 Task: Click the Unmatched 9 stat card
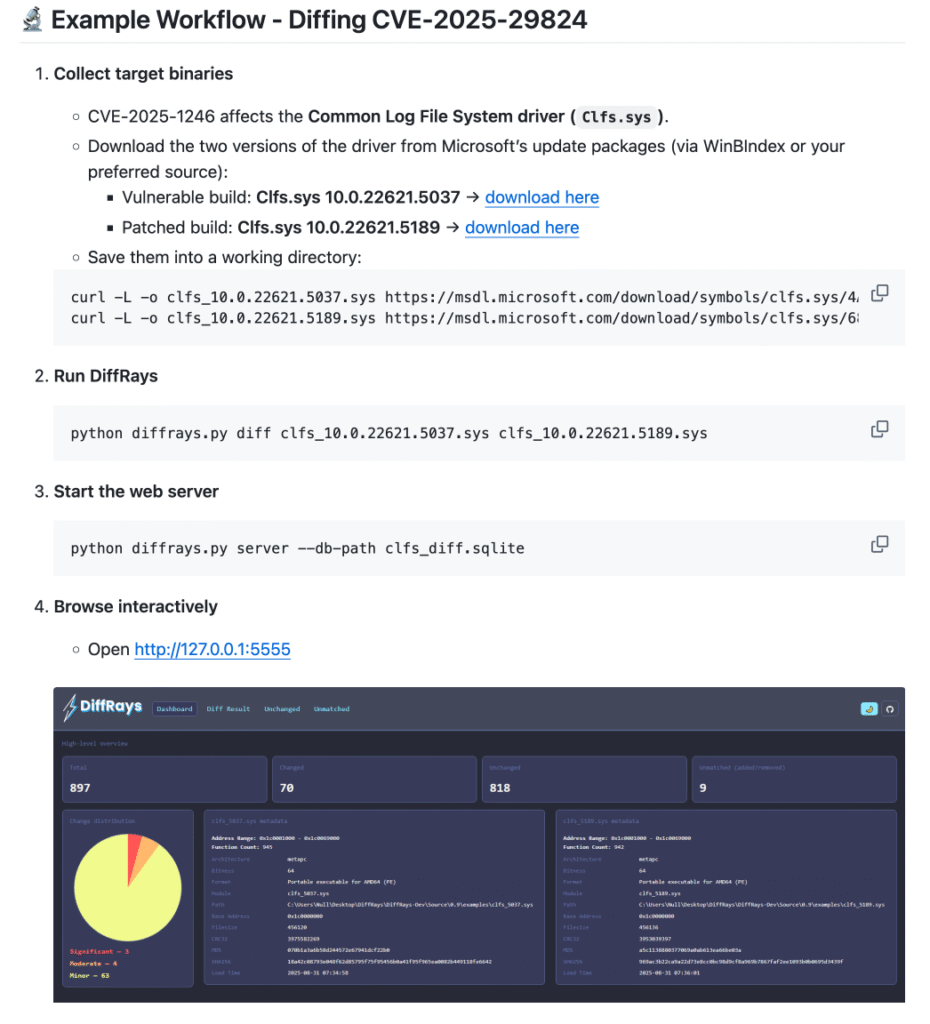pyautogui.click(x=793, y=779)
